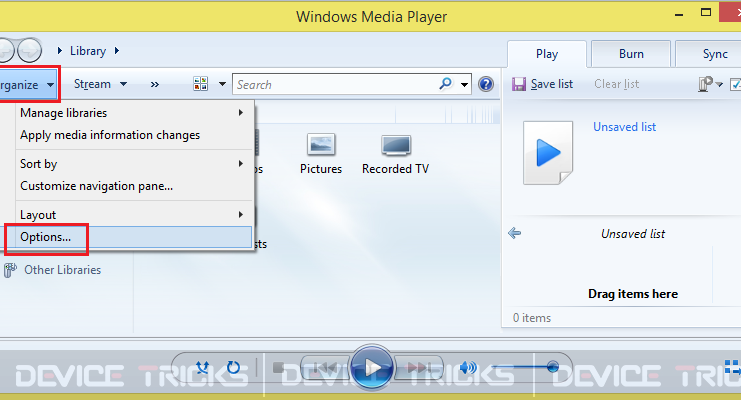Open the Recorded TV library icon
Viewport: 741px width, 400px height.
[x=396, y=154]
